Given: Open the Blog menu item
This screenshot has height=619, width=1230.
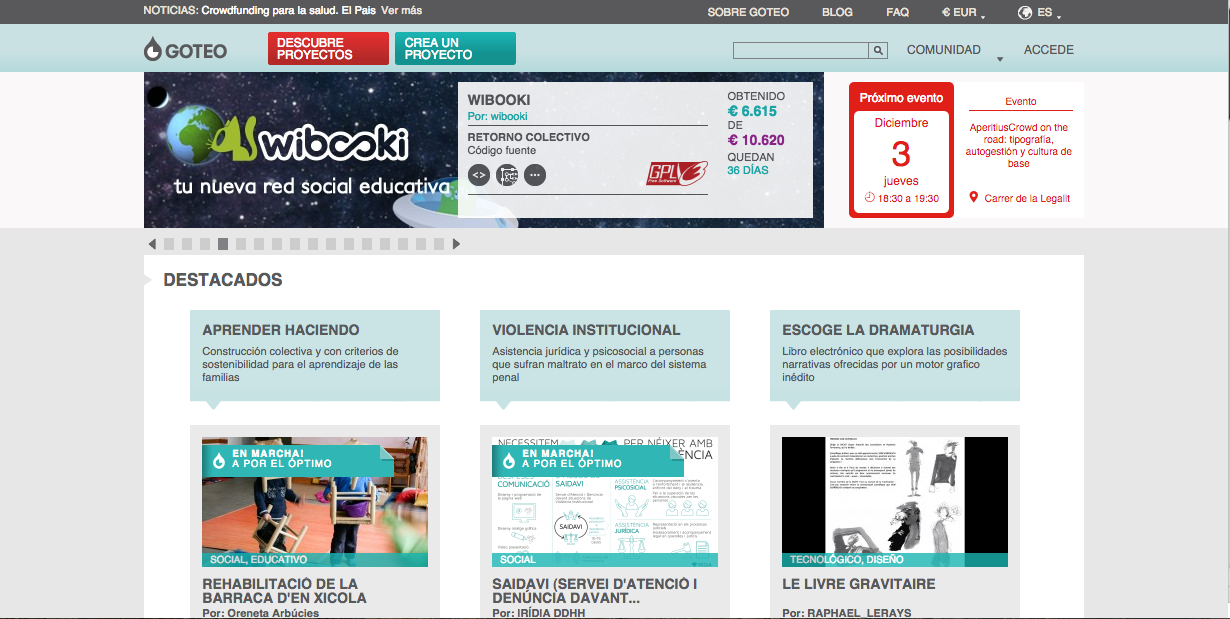Looking at the screenshot, I should [837, 13].
